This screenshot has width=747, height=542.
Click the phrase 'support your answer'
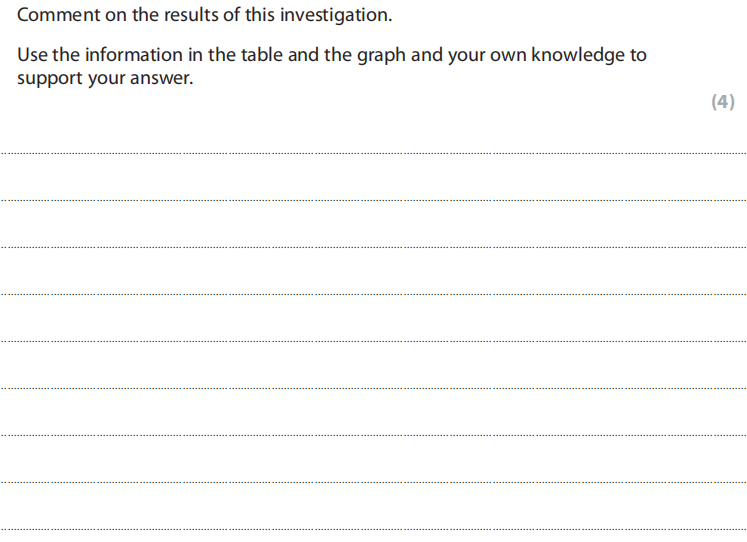104,79
